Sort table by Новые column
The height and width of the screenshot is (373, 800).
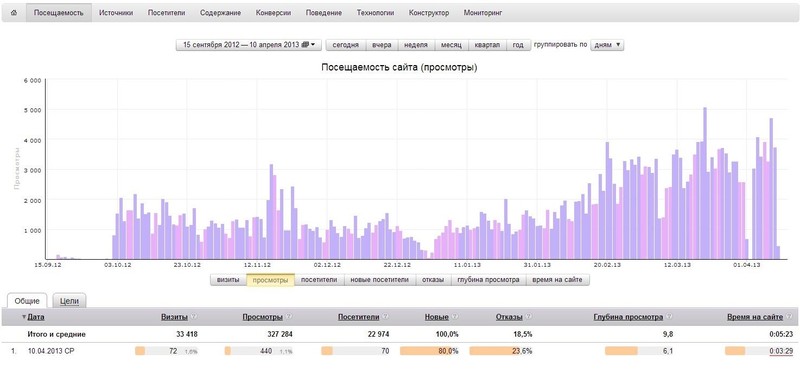coord(437,317)
